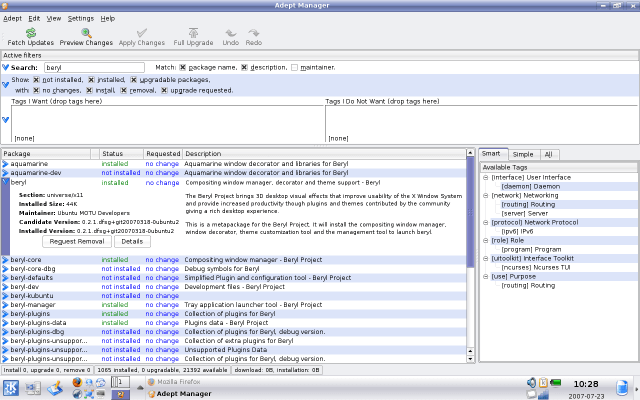Collapse the [uitoolkit] Interface Toolkit node
The width and height of the screenshot is (640, 400).
(486, 258)
